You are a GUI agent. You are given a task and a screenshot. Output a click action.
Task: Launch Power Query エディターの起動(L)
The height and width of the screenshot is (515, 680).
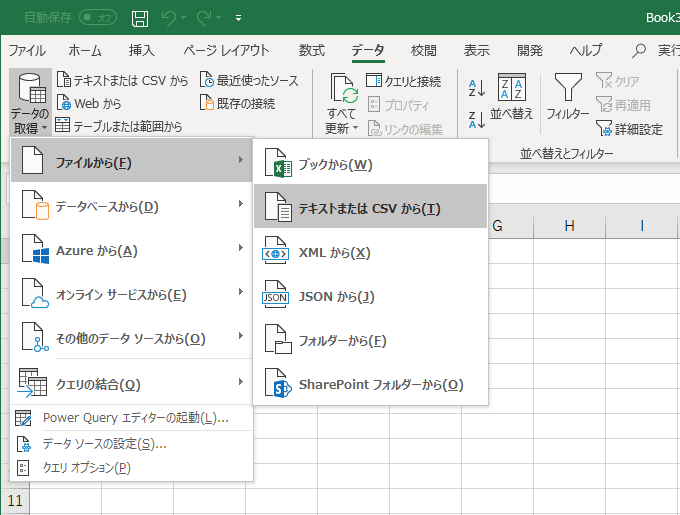coord(131,418)
